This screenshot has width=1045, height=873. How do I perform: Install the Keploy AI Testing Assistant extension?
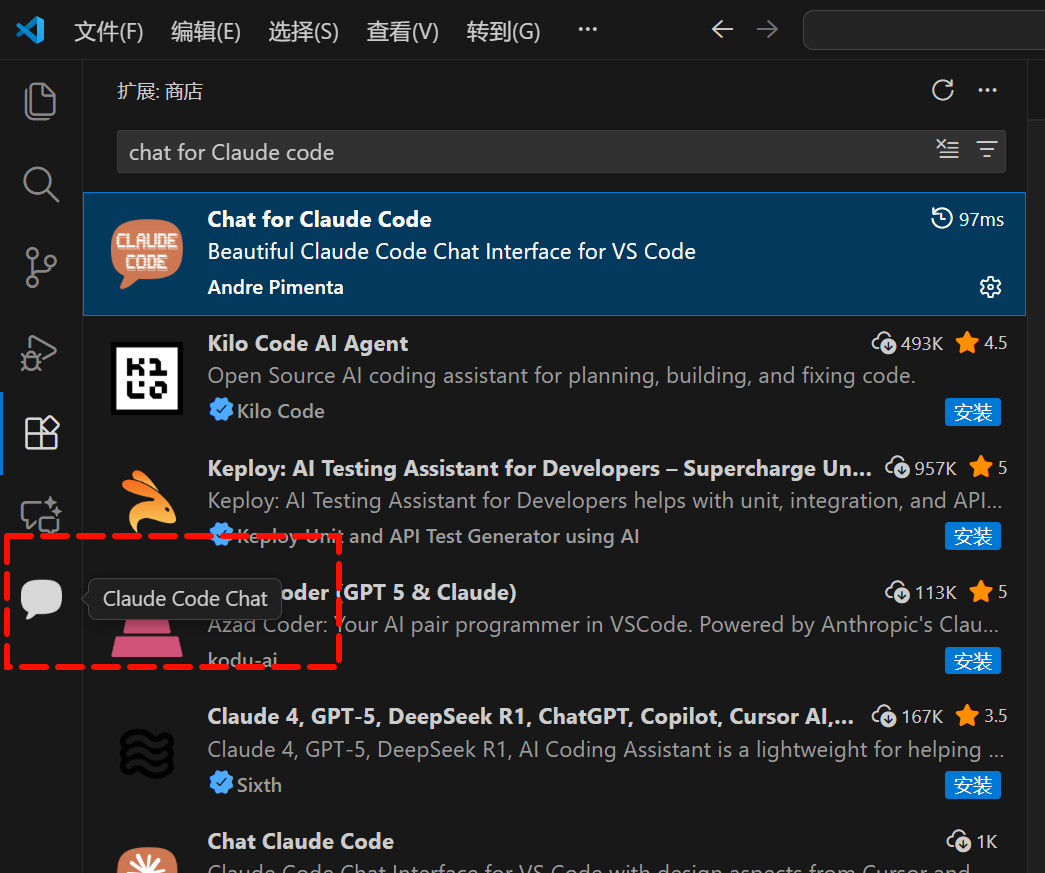point(972,536)
